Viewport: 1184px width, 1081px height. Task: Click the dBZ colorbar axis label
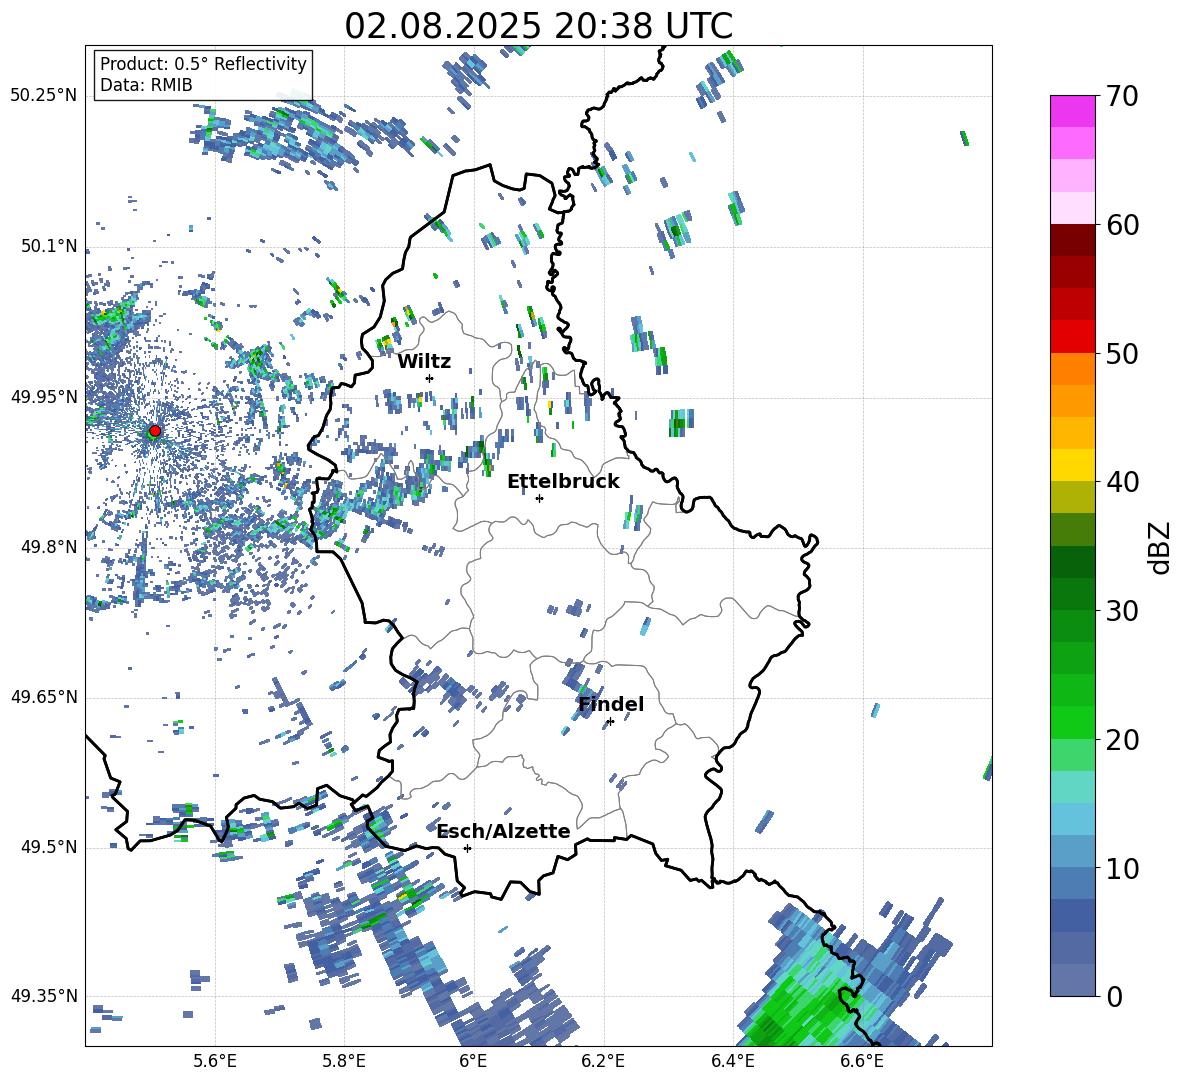pos(1161,547)
